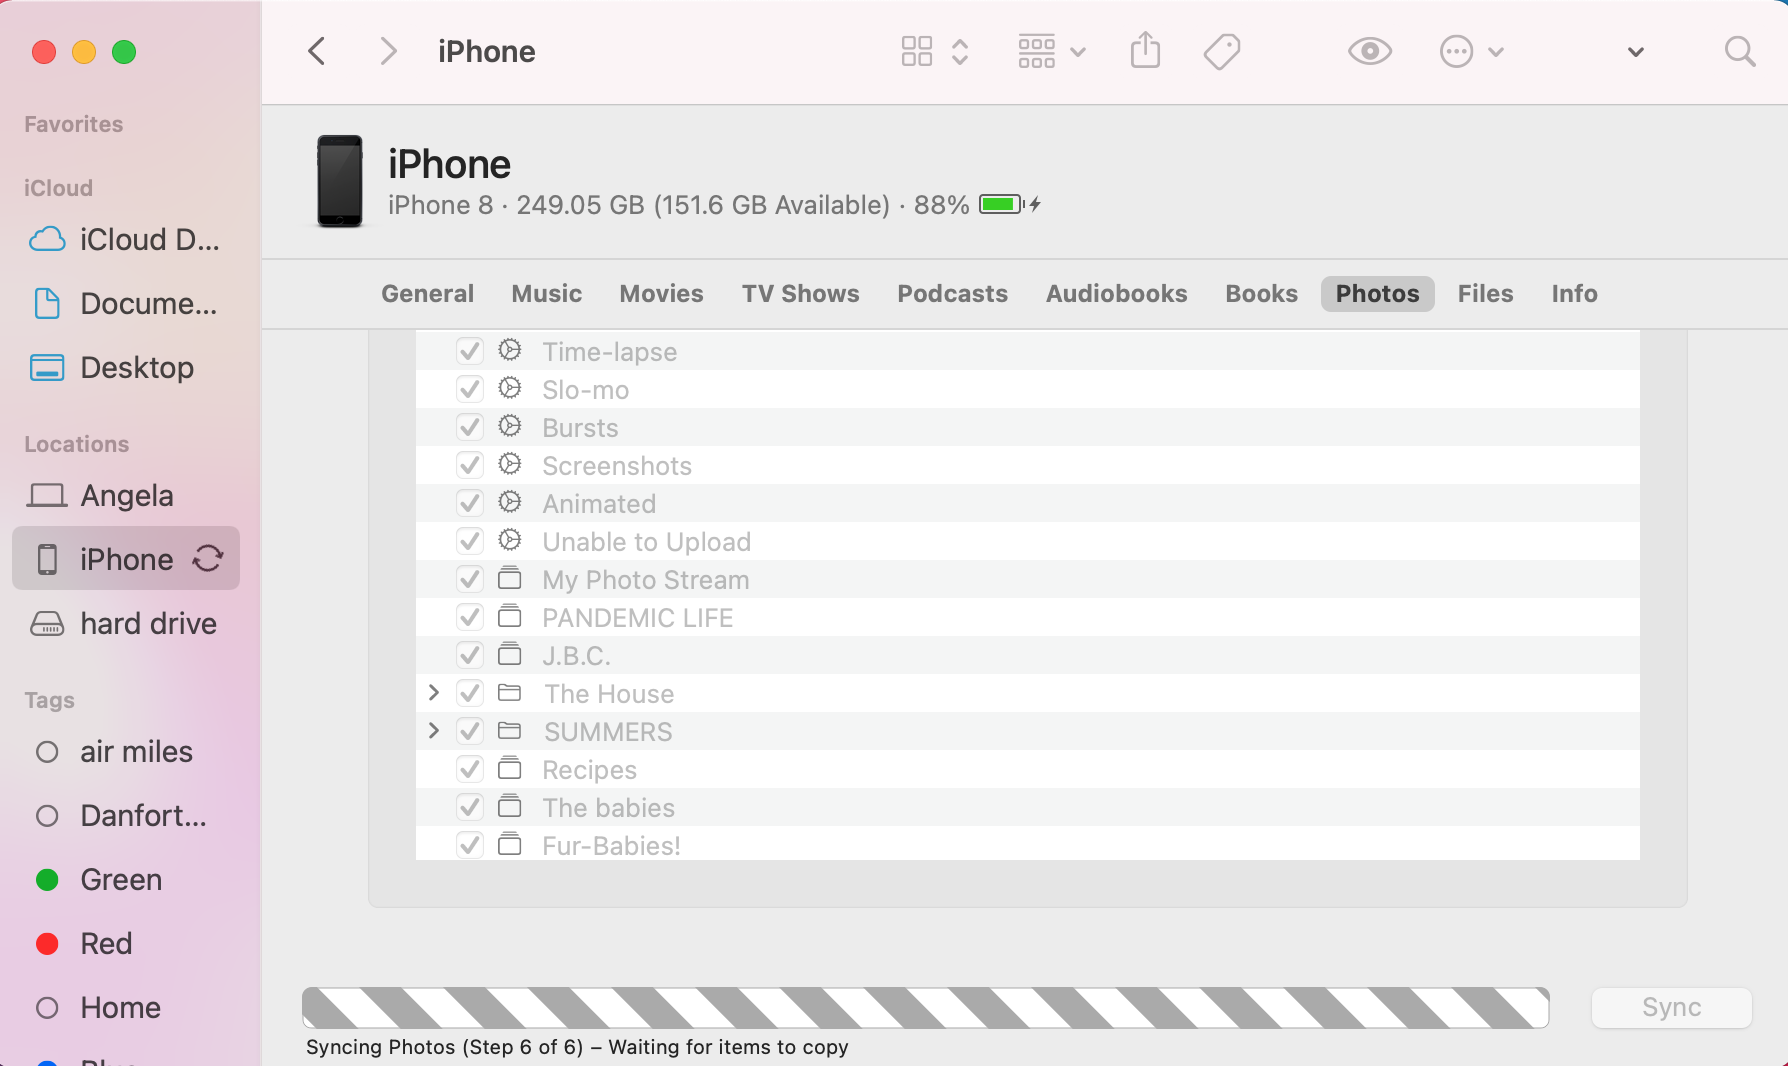Toggle the My Photo Stream checkbox
Viewport: 1788px width, 1066px height.
click(470, 579)
